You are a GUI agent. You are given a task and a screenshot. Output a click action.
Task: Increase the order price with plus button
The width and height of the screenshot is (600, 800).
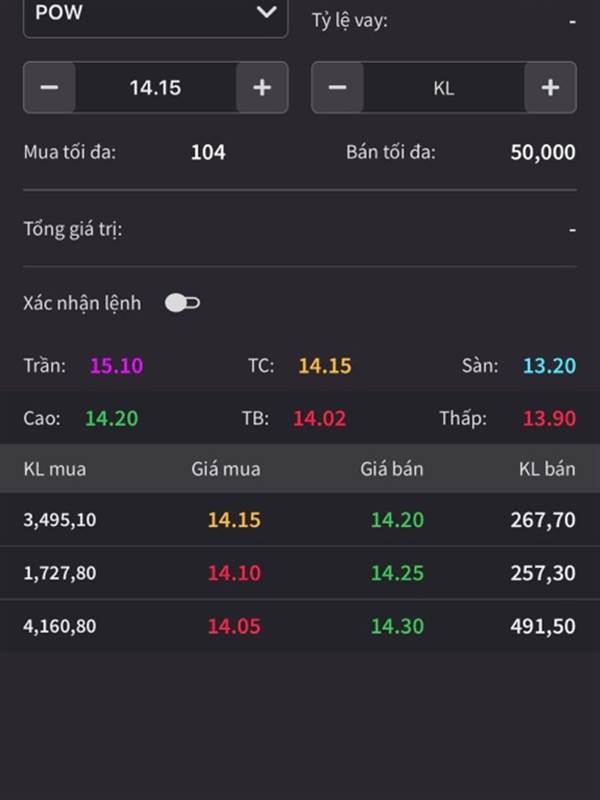(x=262, y=88)
